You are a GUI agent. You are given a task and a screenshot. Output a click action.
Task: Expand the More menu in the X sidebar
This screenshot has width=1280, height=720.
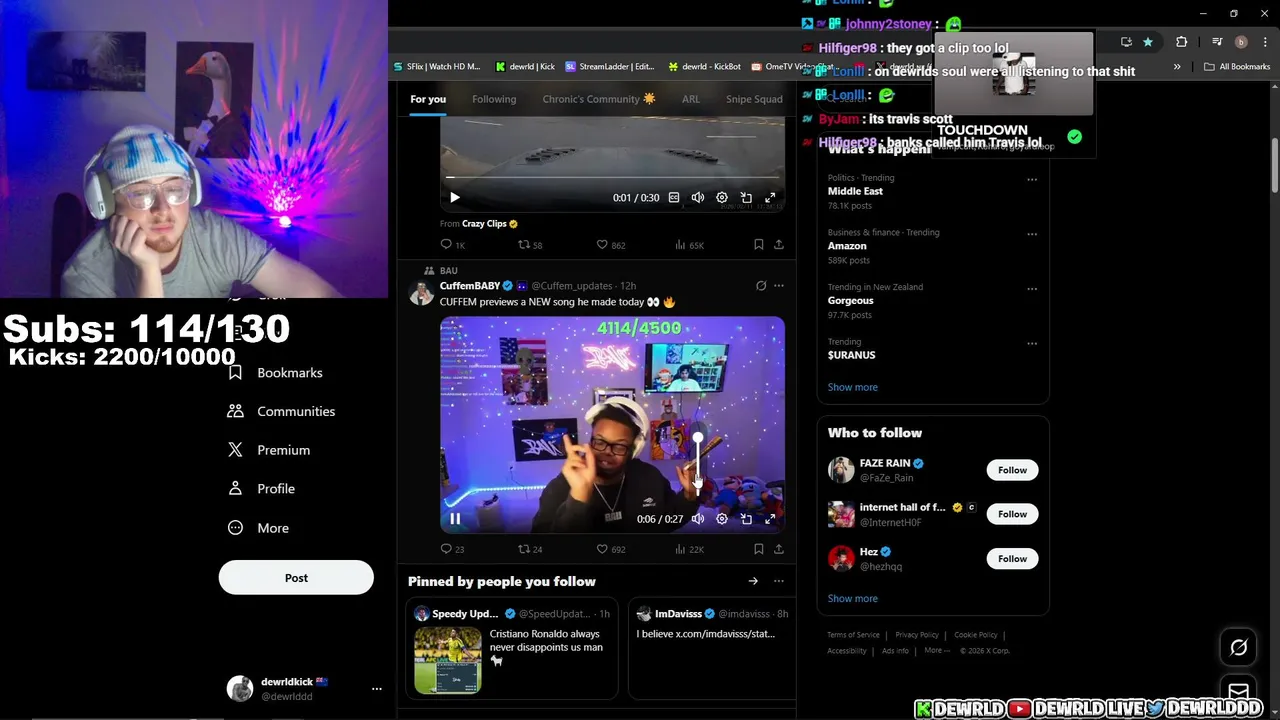pyautogui.click(x=258, y=528)
